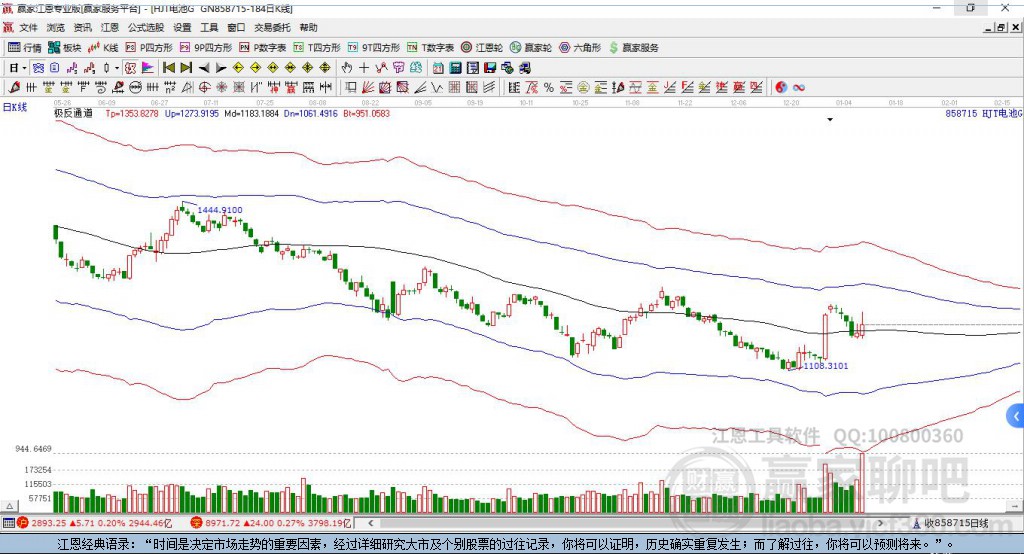Open the 赢家轮 wheel tool

(531, 48)
